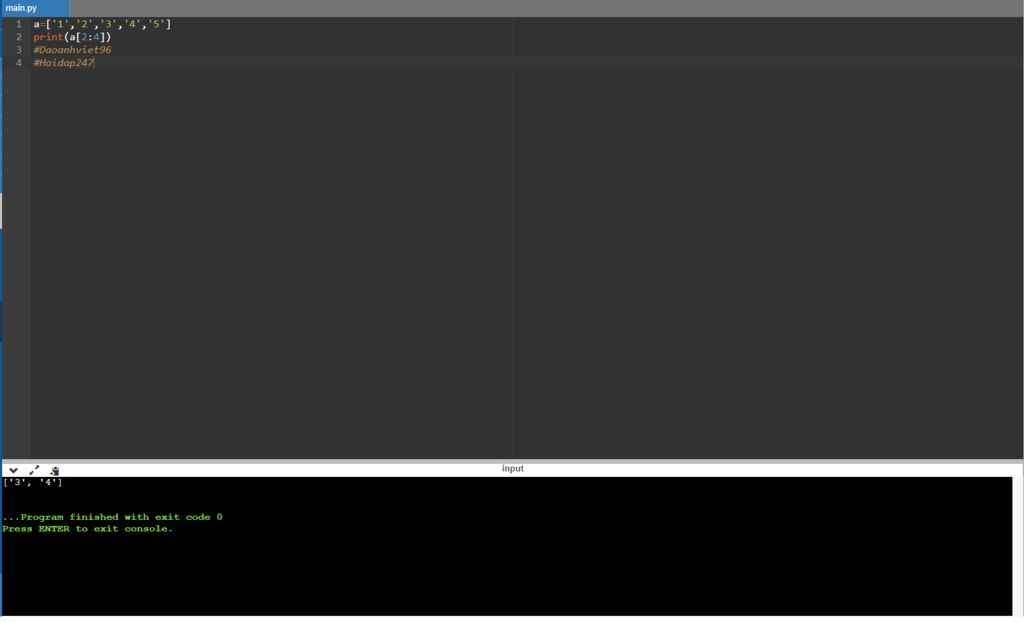Click the #Daoanhviet96 comment line
The image size is (1024, 622).
(x=72, y=50)
